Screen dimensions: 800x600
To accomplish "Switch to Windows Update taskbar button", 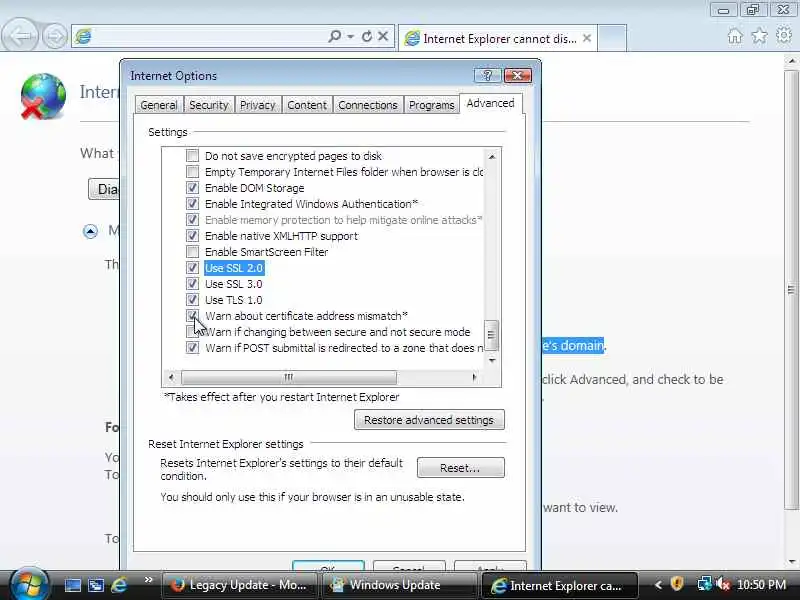I will coord(398,585).
